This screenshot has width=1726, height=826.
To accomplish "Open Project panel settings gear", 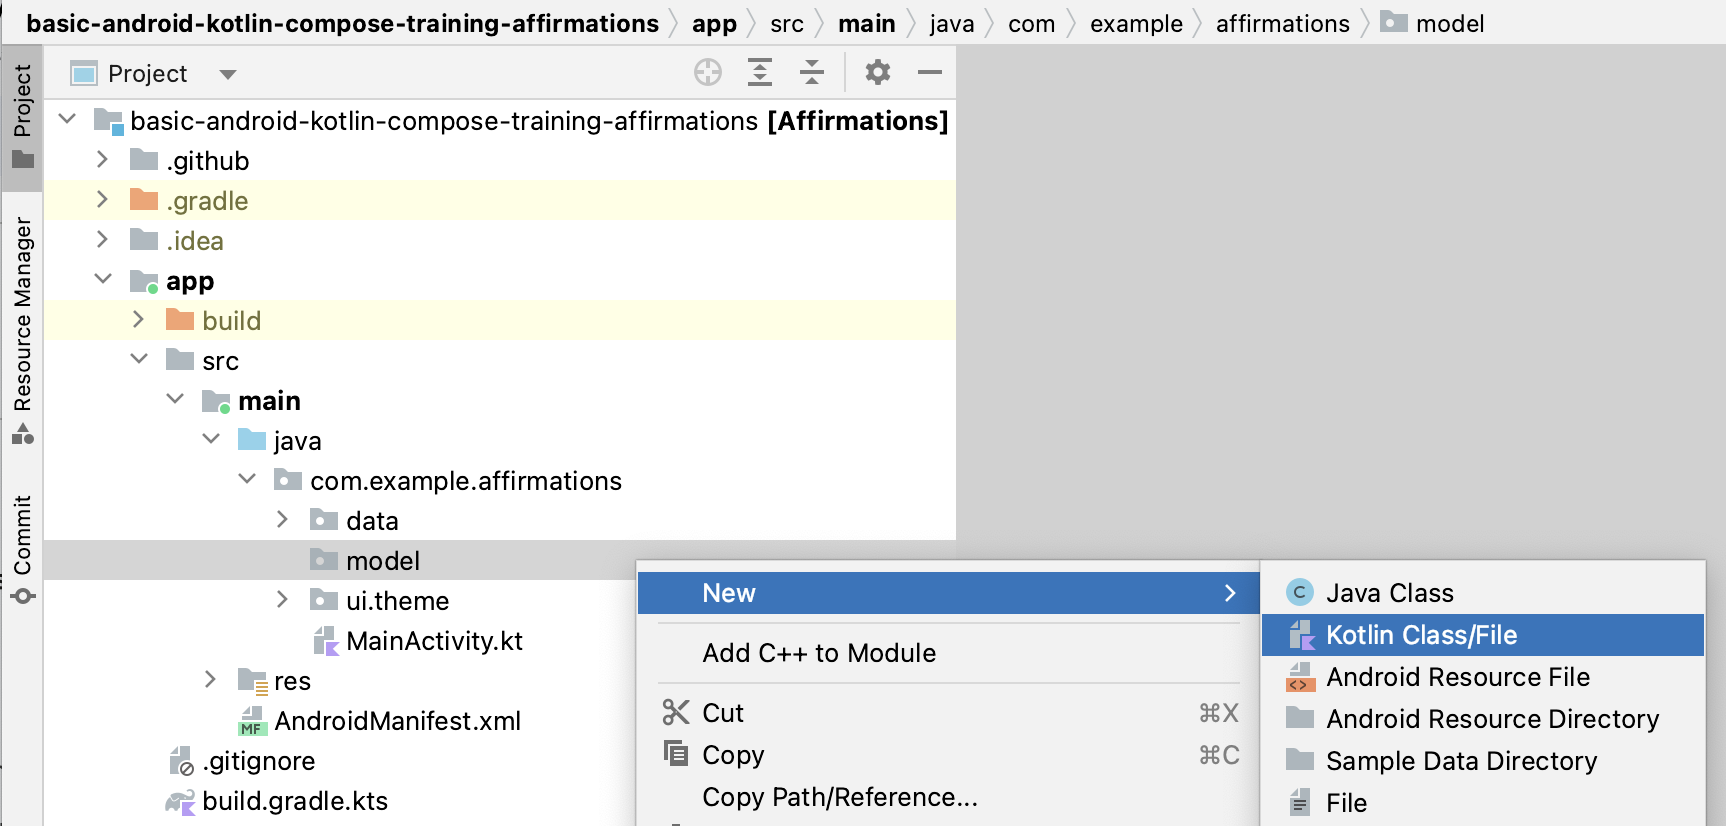I will [x=877, y=72].
